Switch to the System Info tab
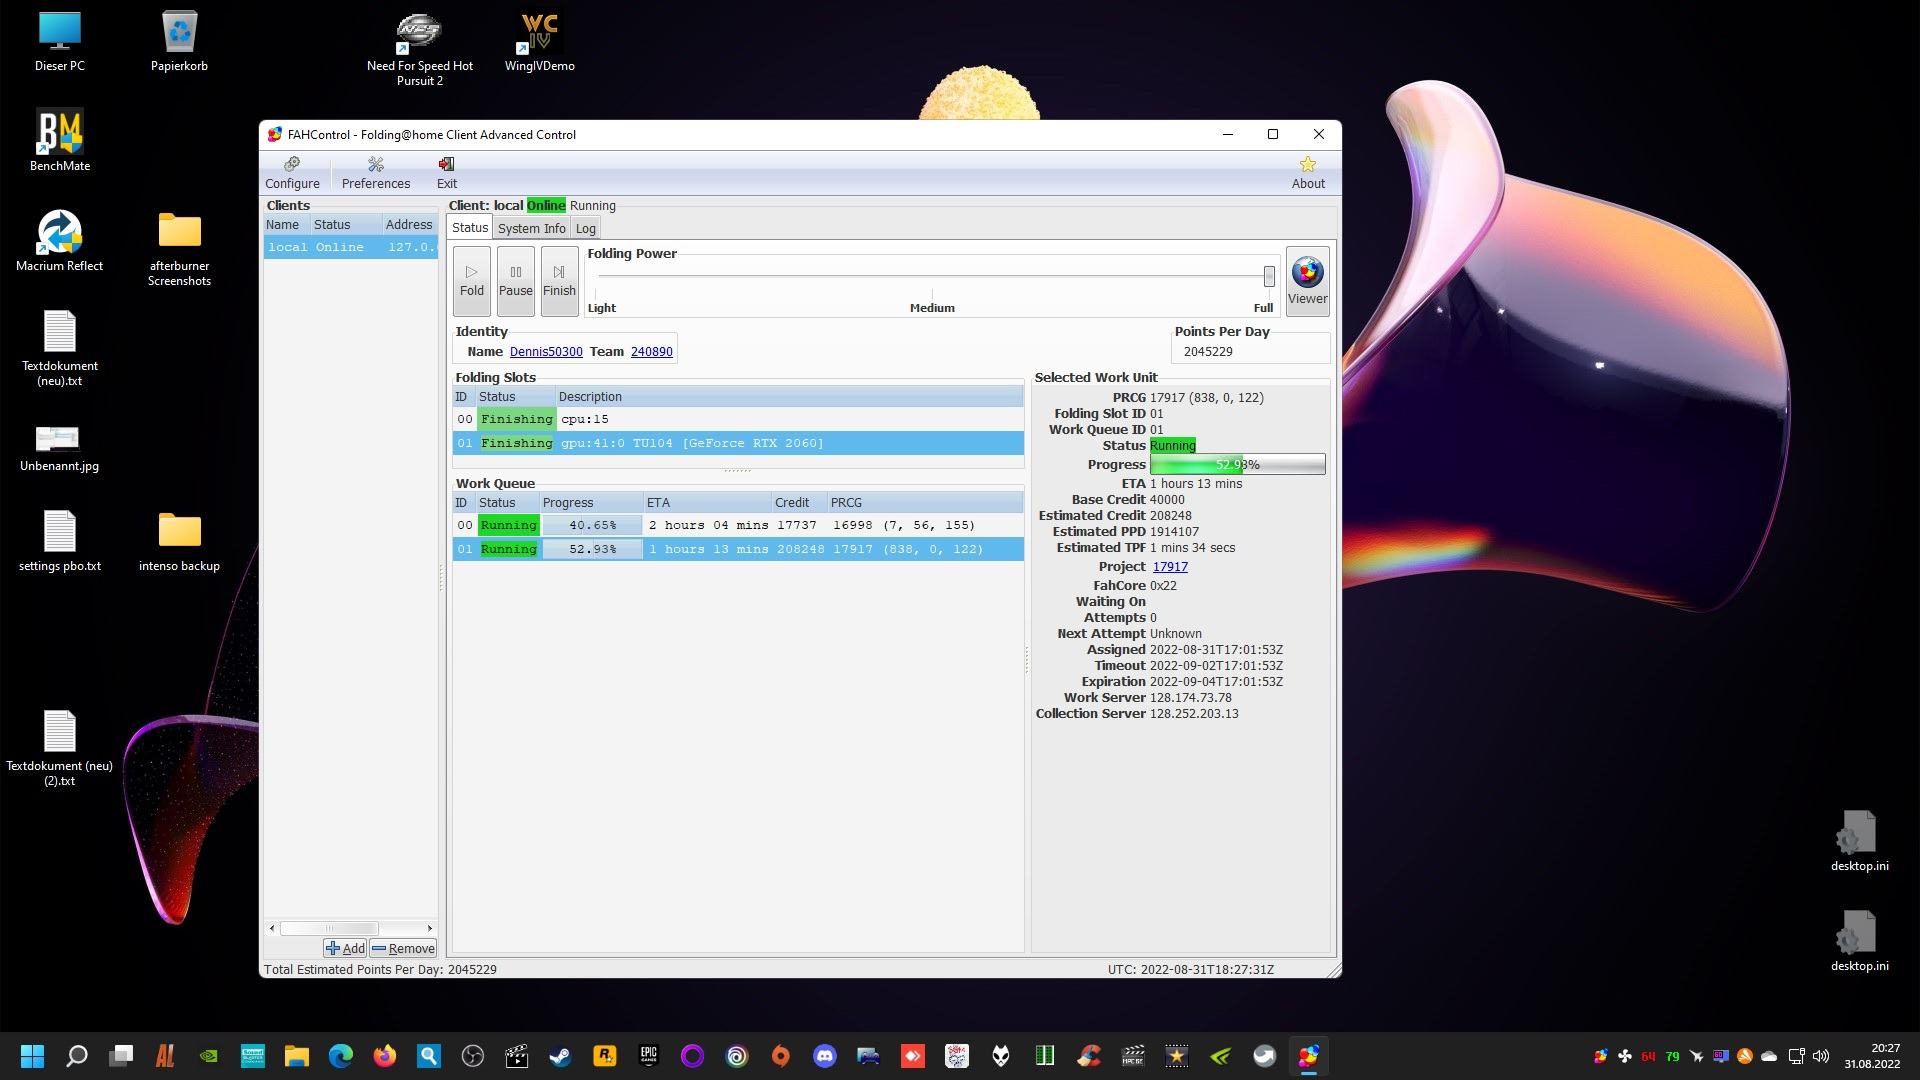The height and width of the screenshot is (1080, 1920). pos(532,229)
